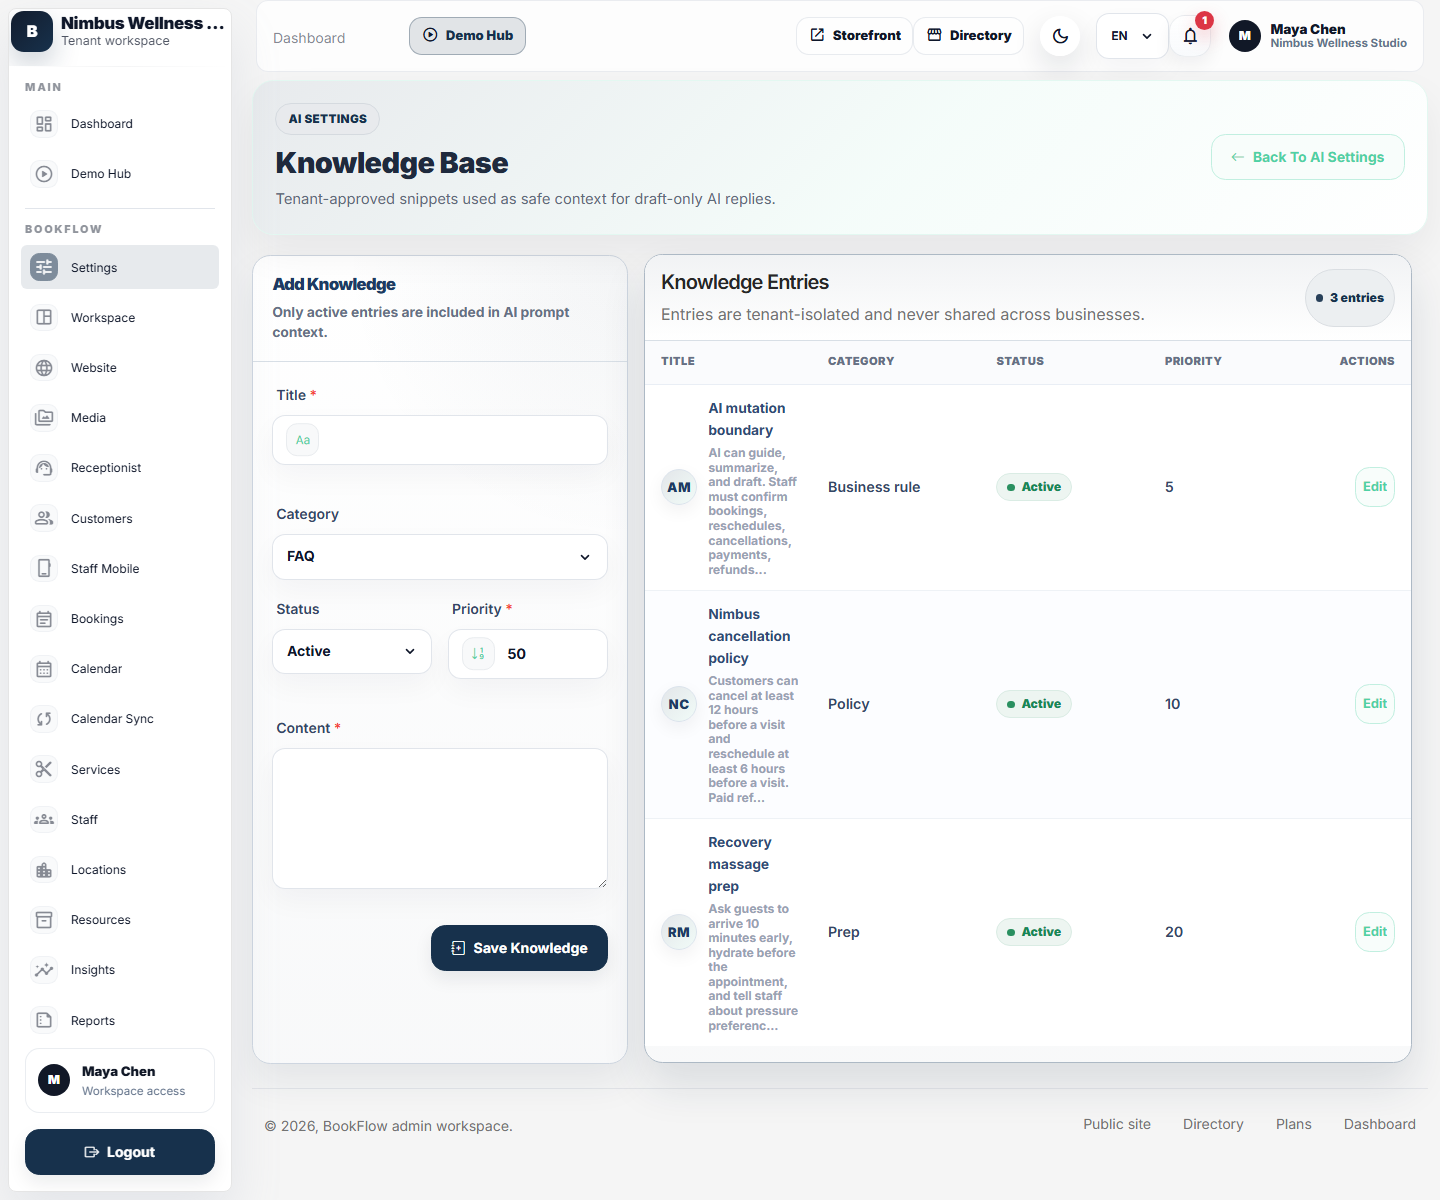This screenshot has height=1200, width=1440.
Task: Open notifications bell icon
Action: (x=1190, y=36)
